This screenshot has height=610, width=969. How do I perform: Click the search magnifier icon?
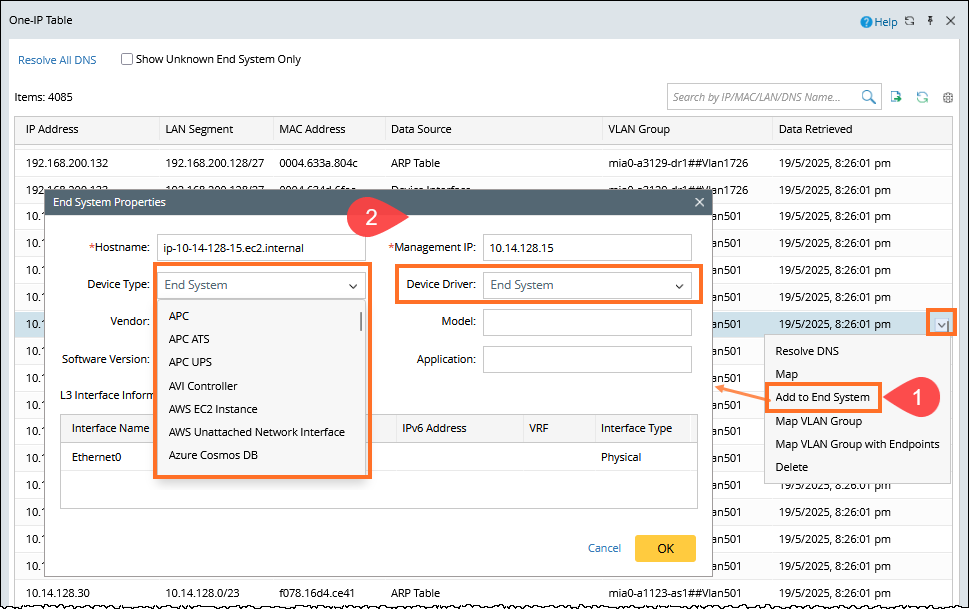click(869, 97)
